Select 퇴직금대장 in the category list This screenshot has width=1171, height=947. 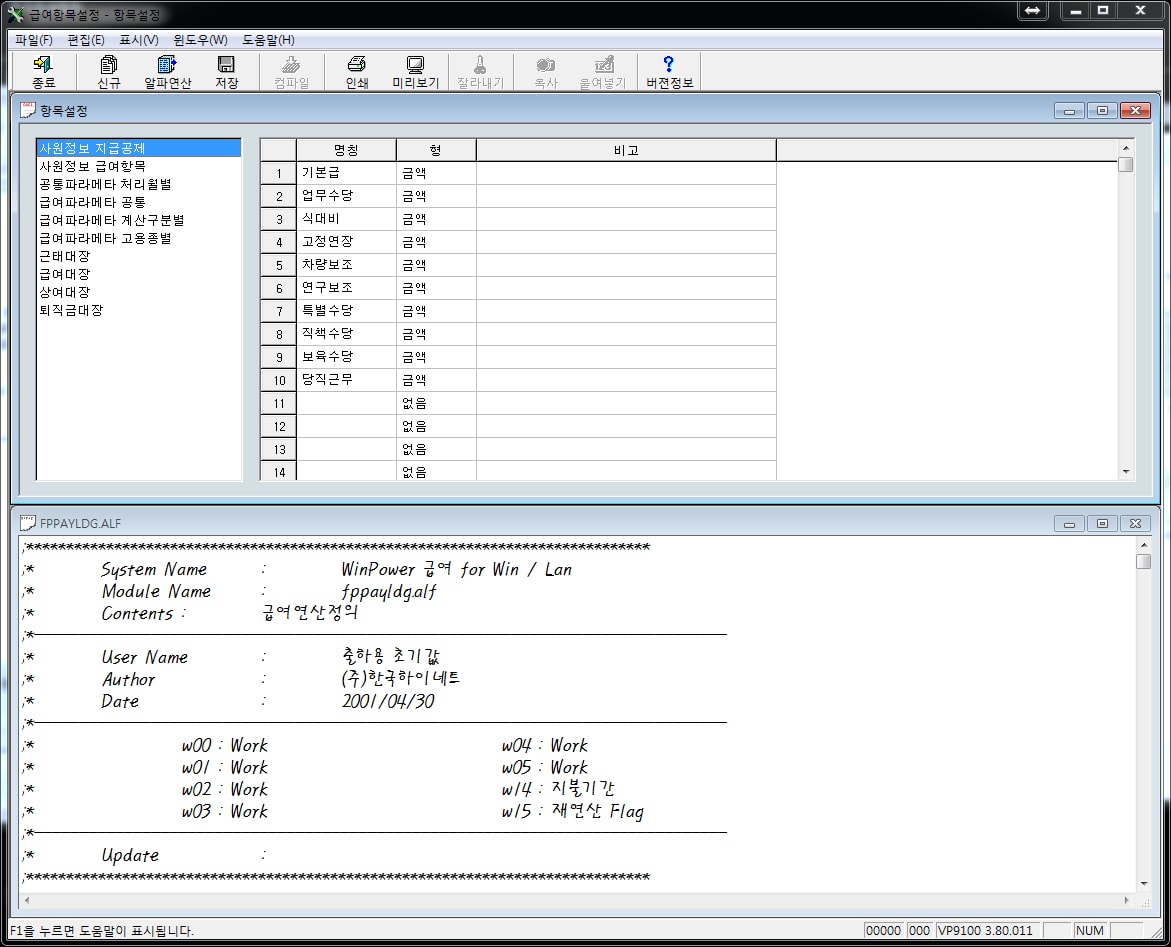(x=70, y=310)
